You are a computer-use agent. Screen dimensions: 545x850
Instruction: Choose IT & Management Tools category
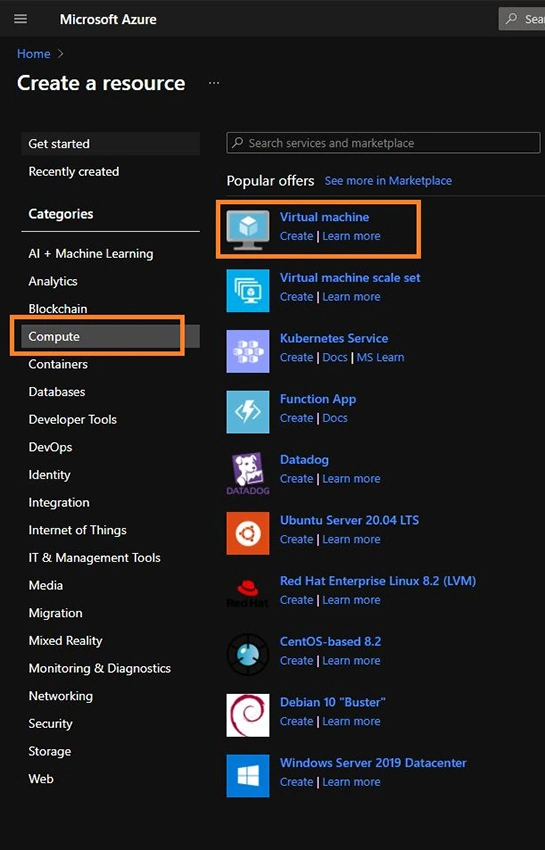[x=94, y=558]
